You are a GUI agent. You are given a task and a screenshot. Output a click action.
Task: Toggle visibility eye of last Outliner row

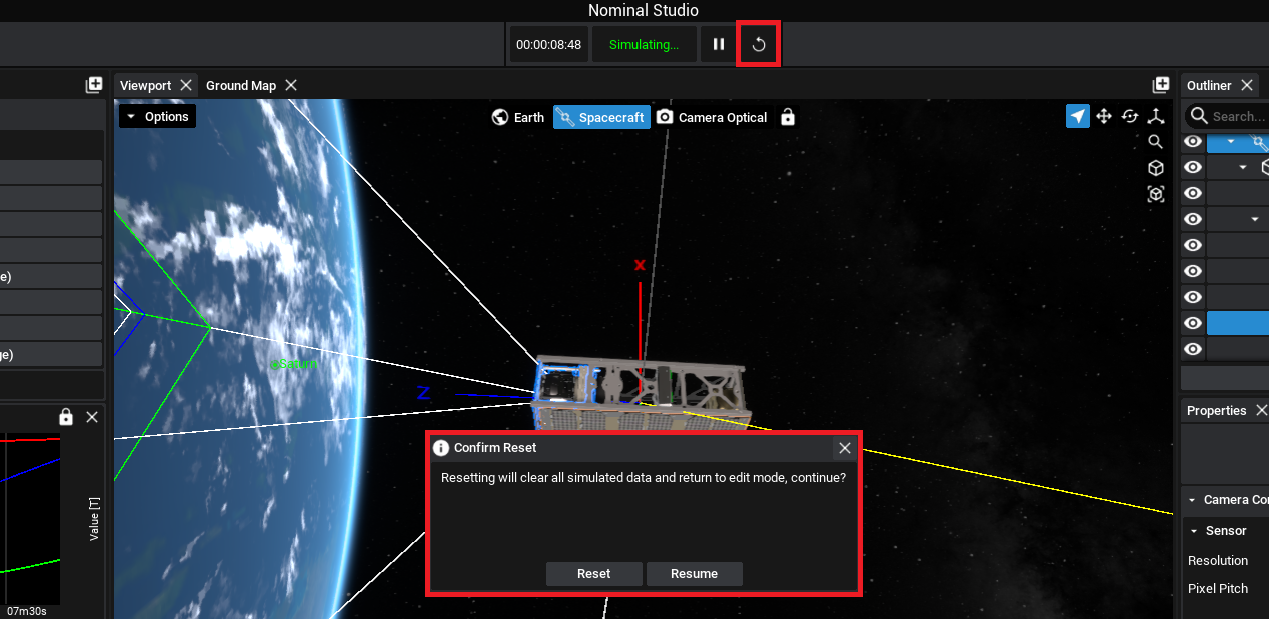1193,349
